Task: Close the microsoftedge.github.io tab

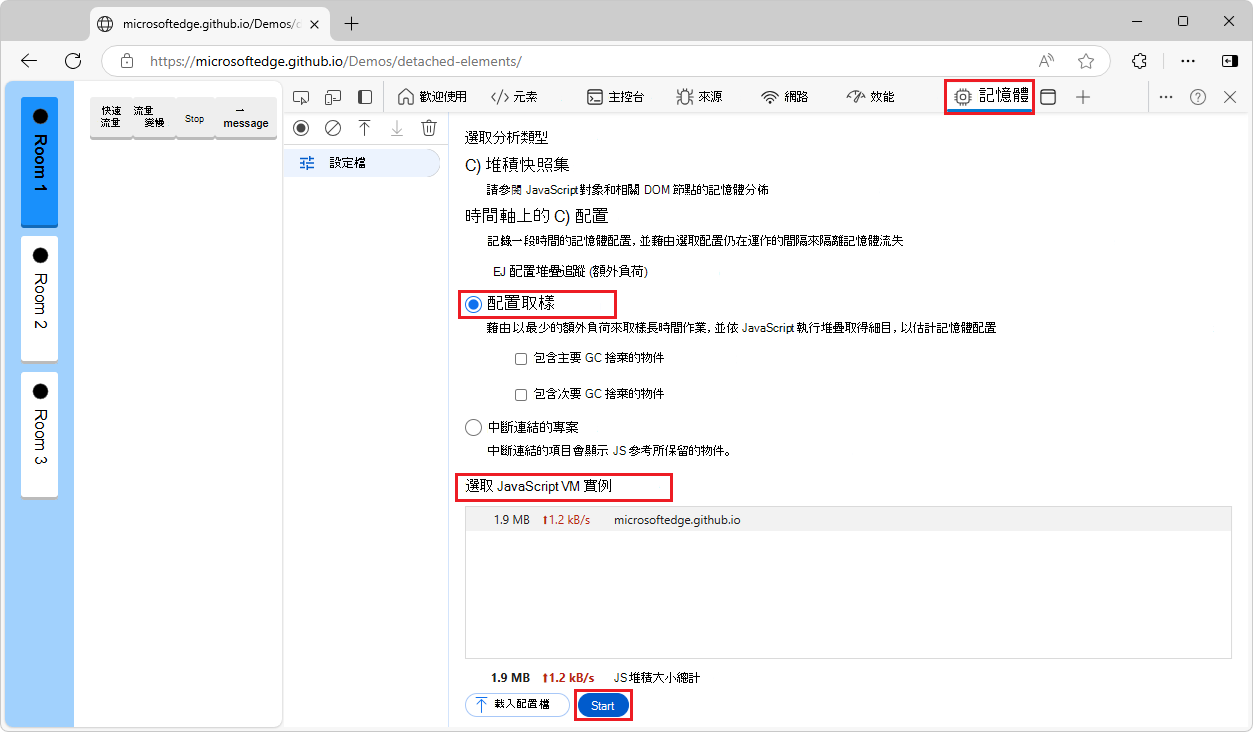Action: pyautogui.click(x=316, y=24)
